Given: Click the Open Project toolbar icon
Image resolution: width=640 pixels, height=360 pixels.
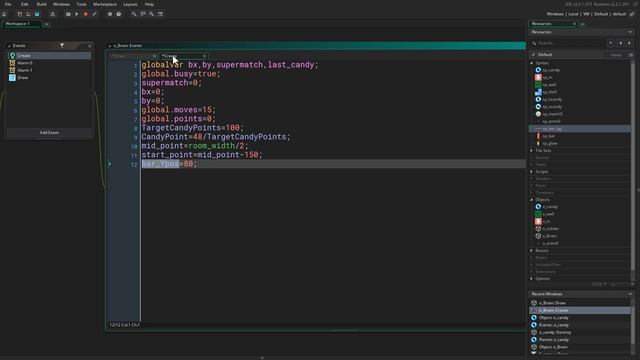Looking at the screenshot, I should [x=28, y=14].
